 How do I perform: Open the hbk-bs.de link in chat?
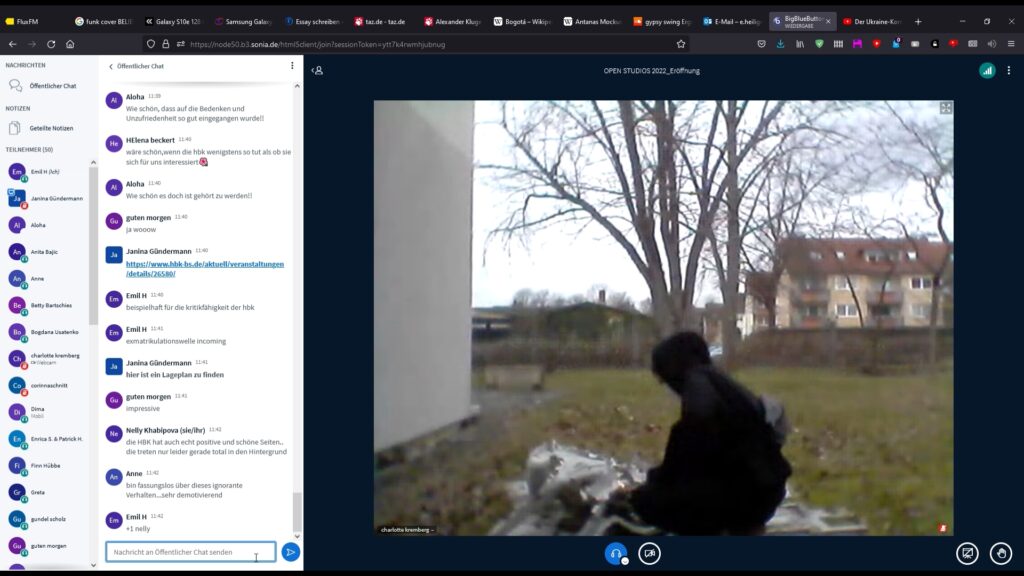point(204,268)
